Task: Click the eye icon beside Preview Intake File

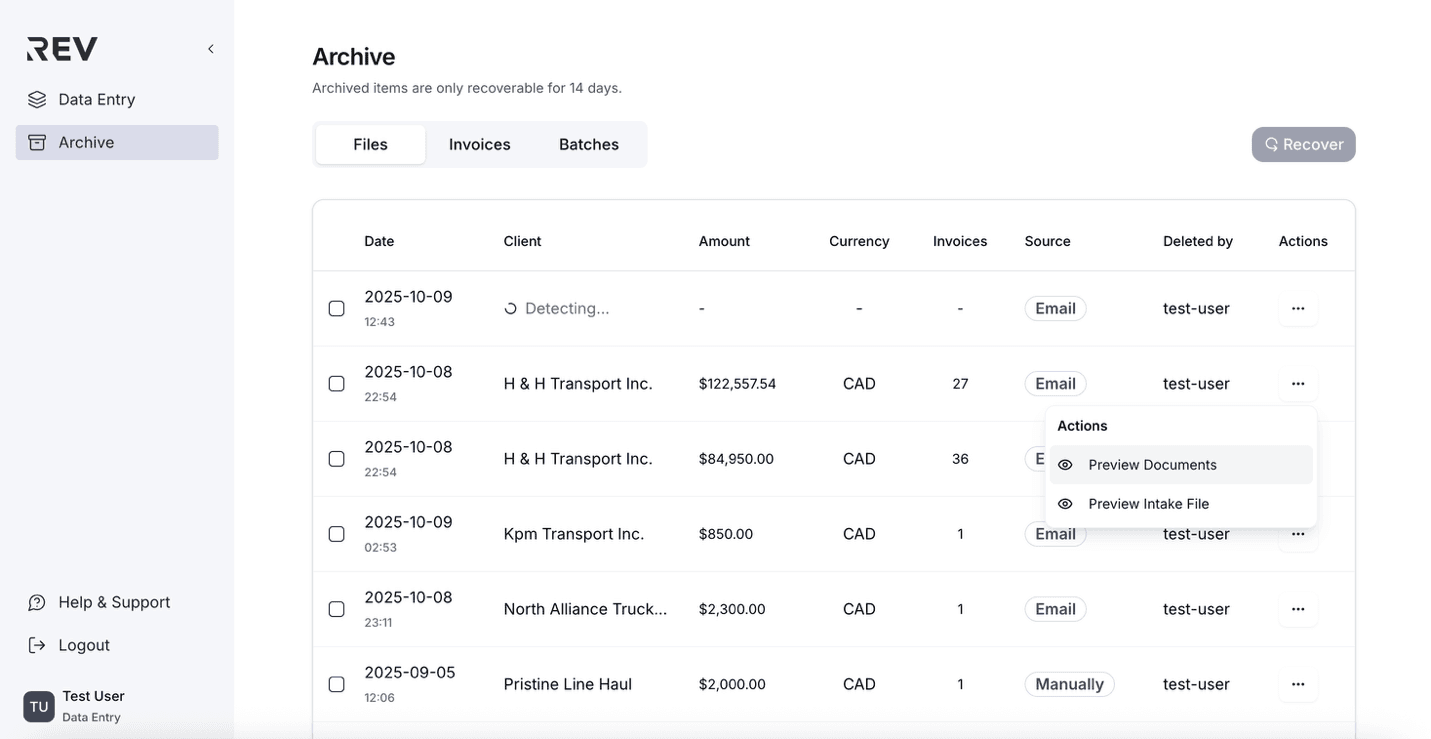Action: point(1064,503)
